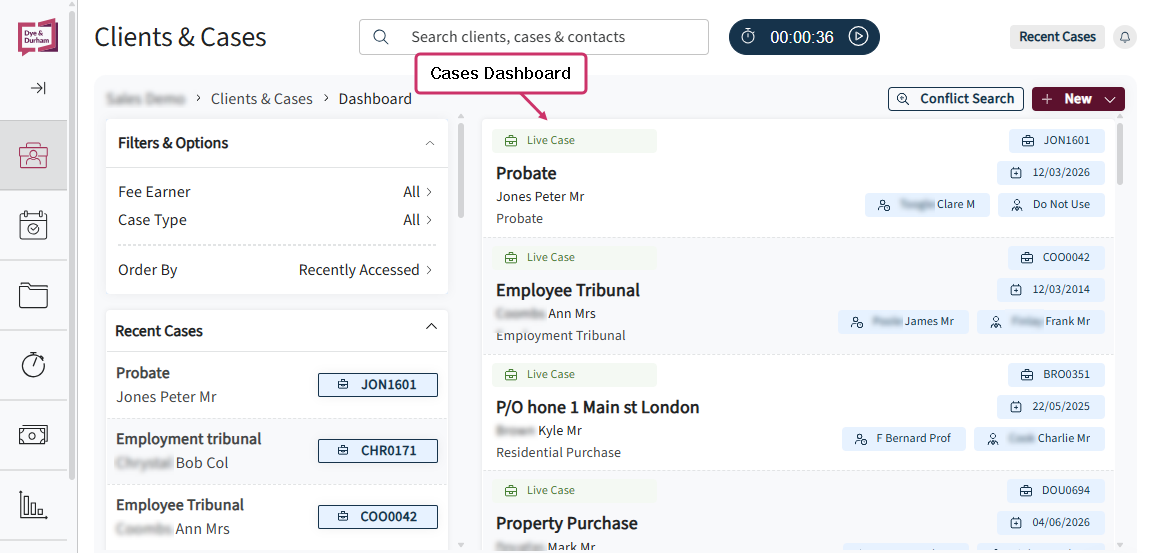Click the 00:00:36 timer display
The width and height of the screenshot is (1152, 553).
tap(802, 37)
